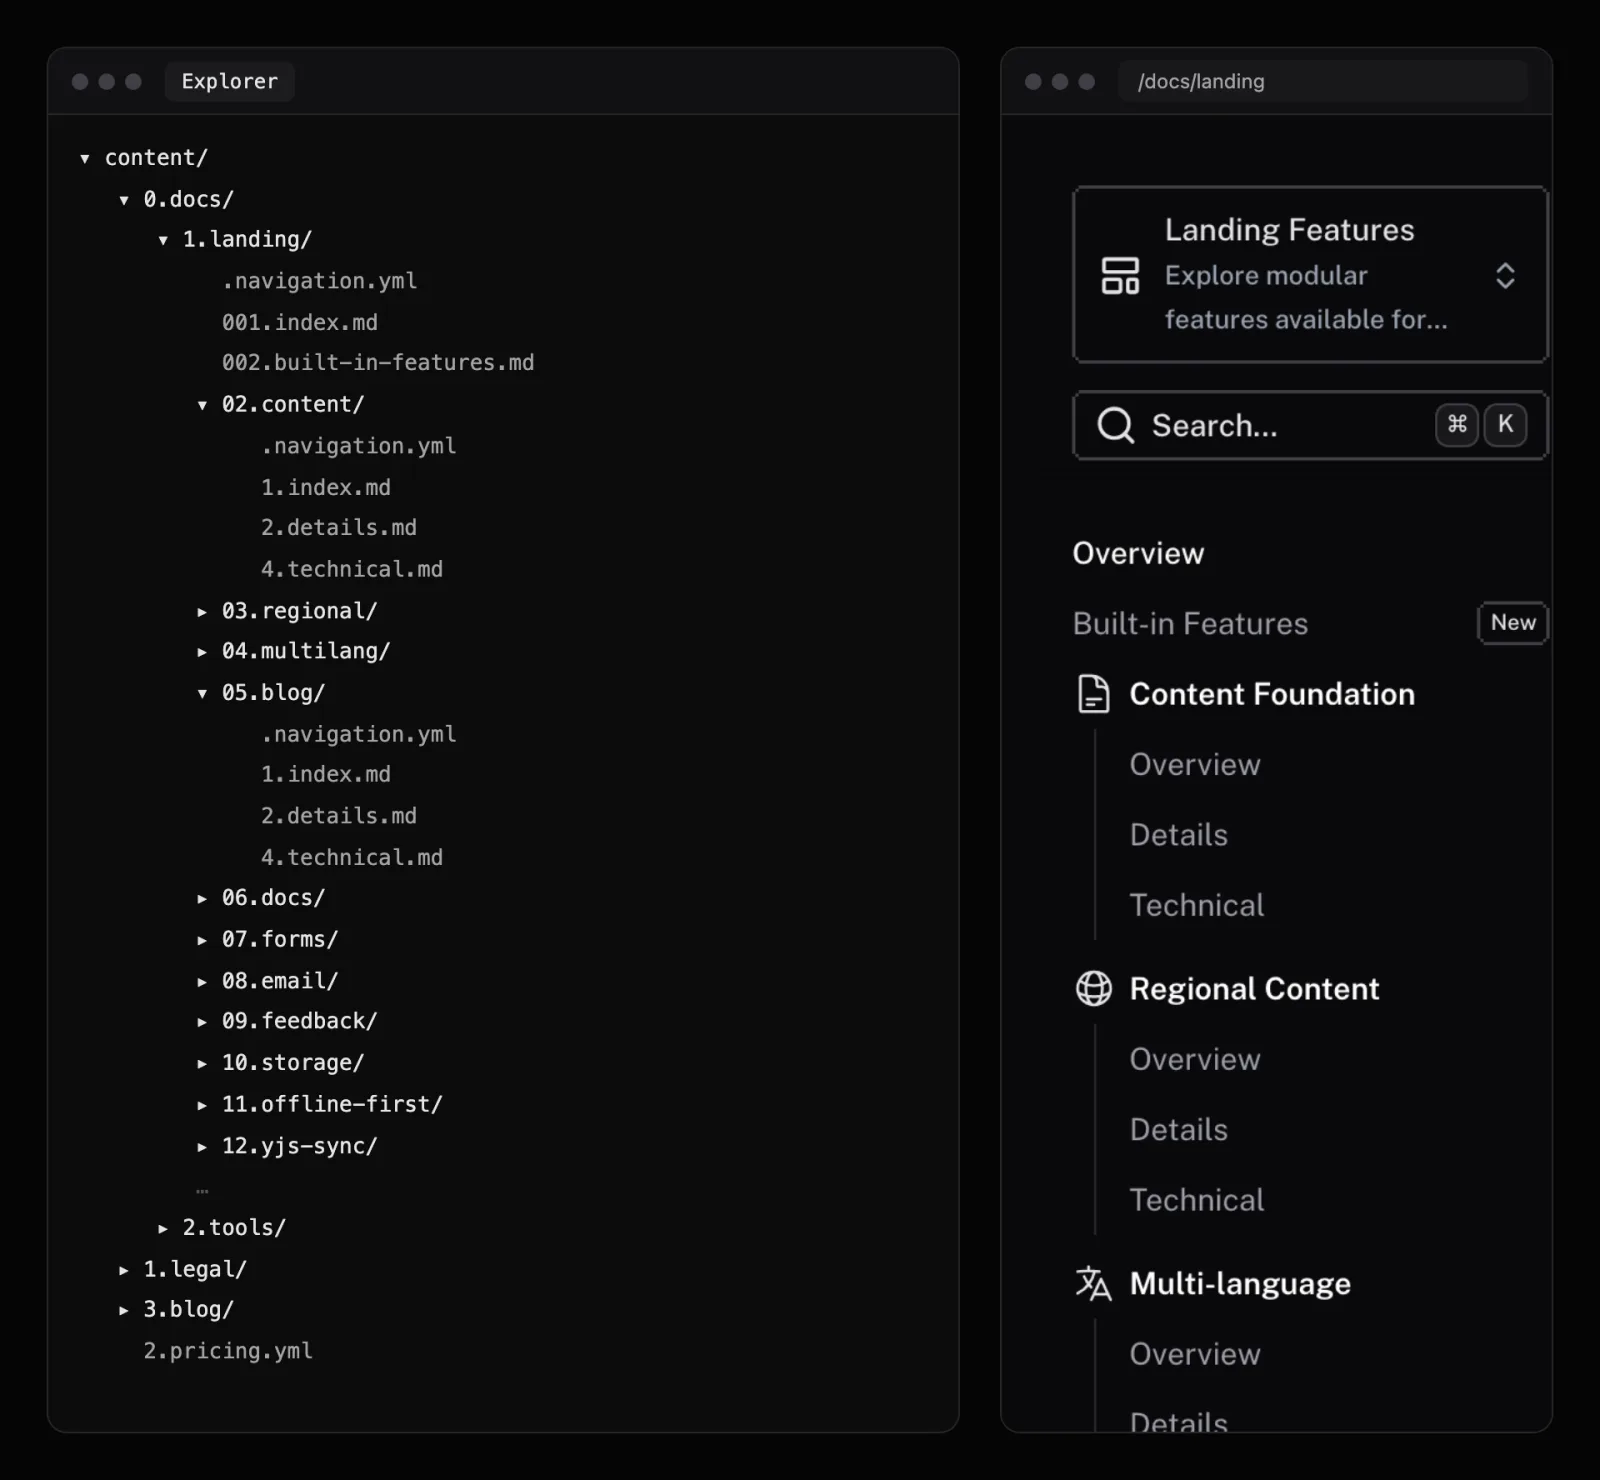This screenshot has width=1600, height=1480.
Task: Select 1.index.md in 02.content/
Action: tap(326, 488)
